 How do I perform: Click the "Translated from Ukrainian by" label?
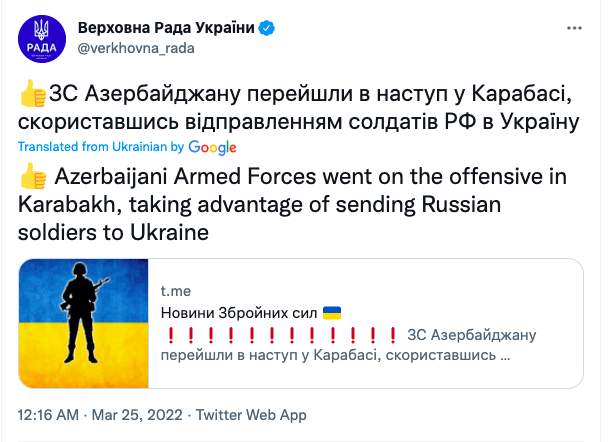(101, 147)
